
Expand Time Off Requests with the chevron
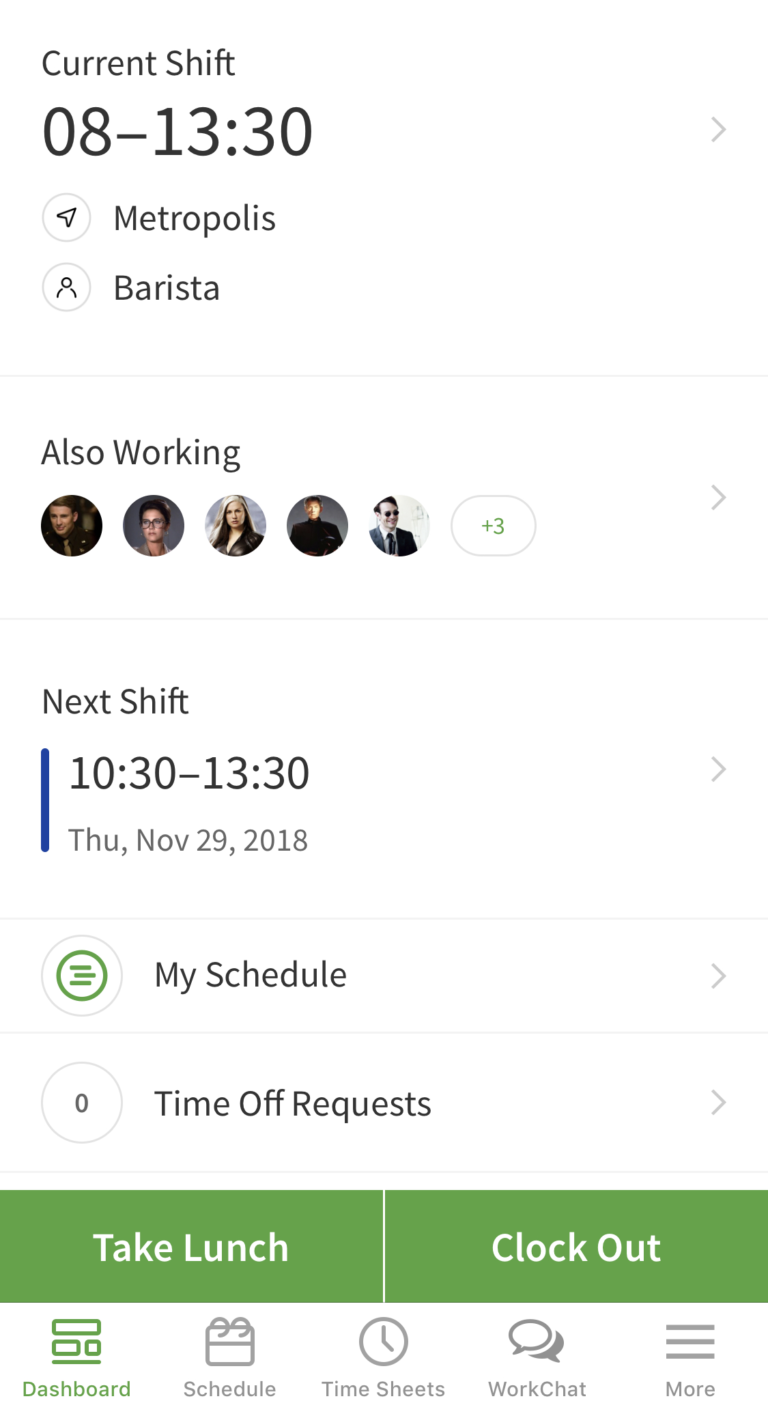click(x=719, y=1102)
